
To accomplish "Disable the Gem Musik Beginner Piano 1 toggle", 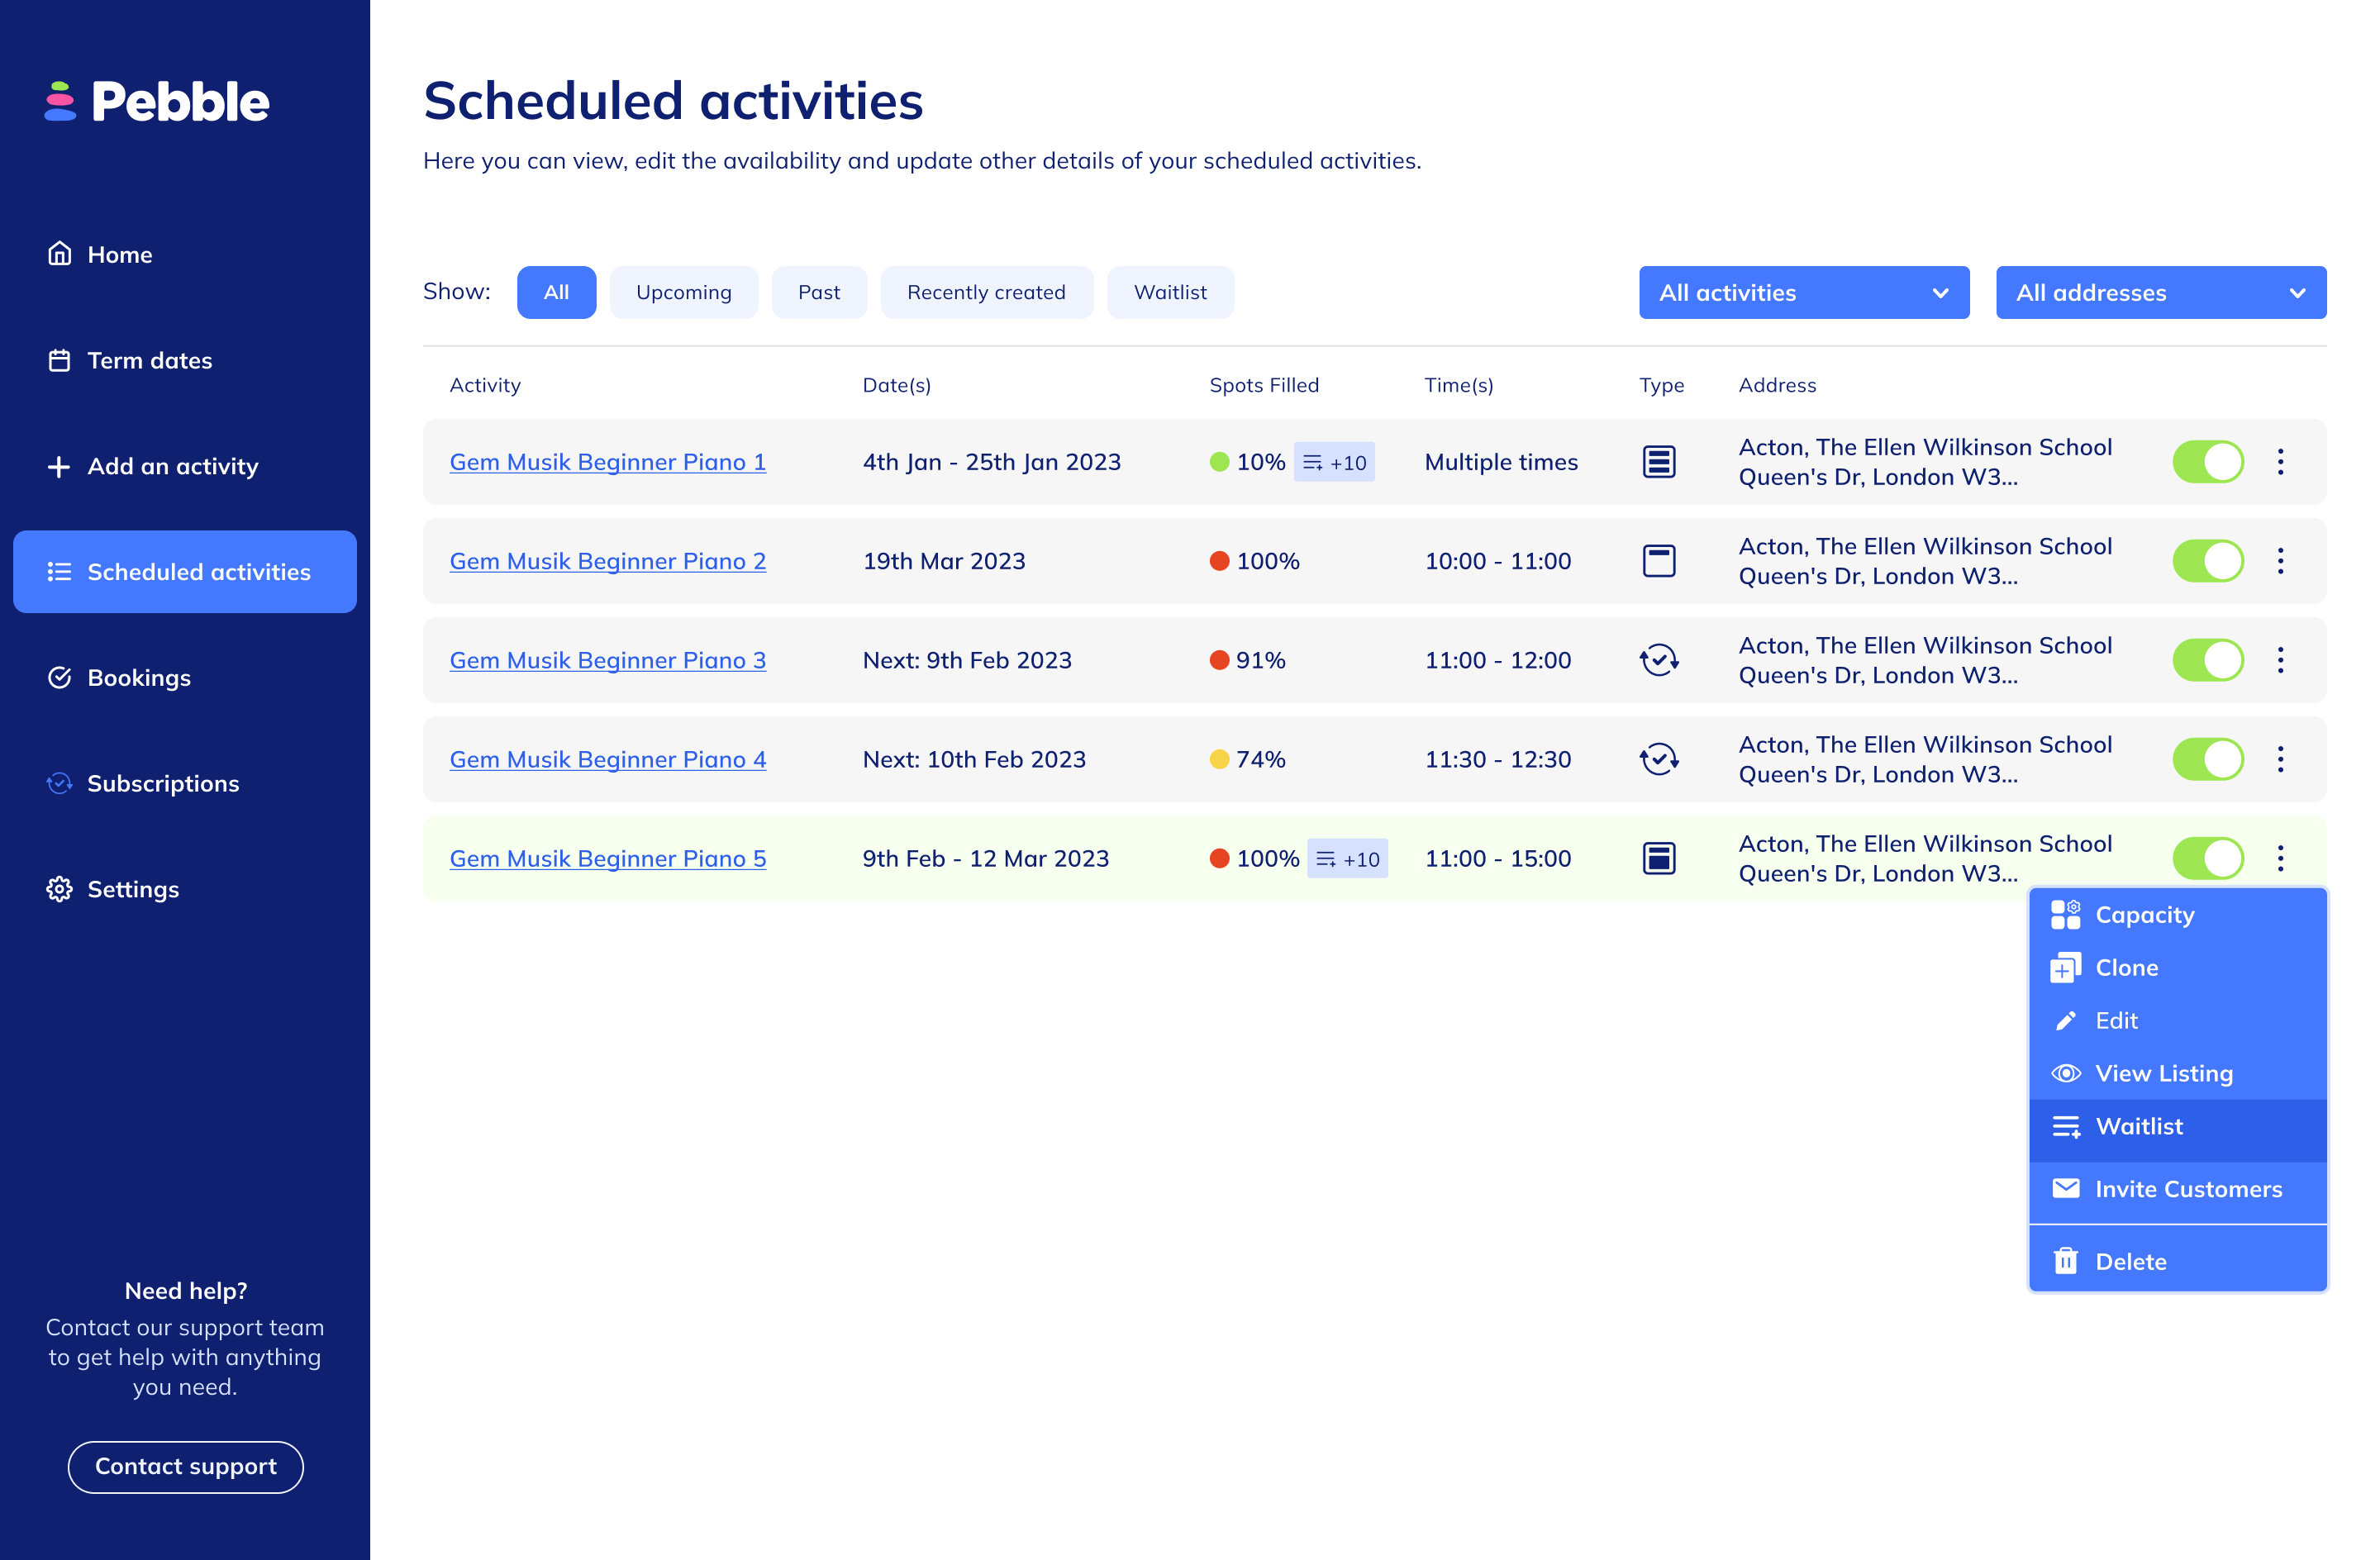I will [x=2207, y=462].
